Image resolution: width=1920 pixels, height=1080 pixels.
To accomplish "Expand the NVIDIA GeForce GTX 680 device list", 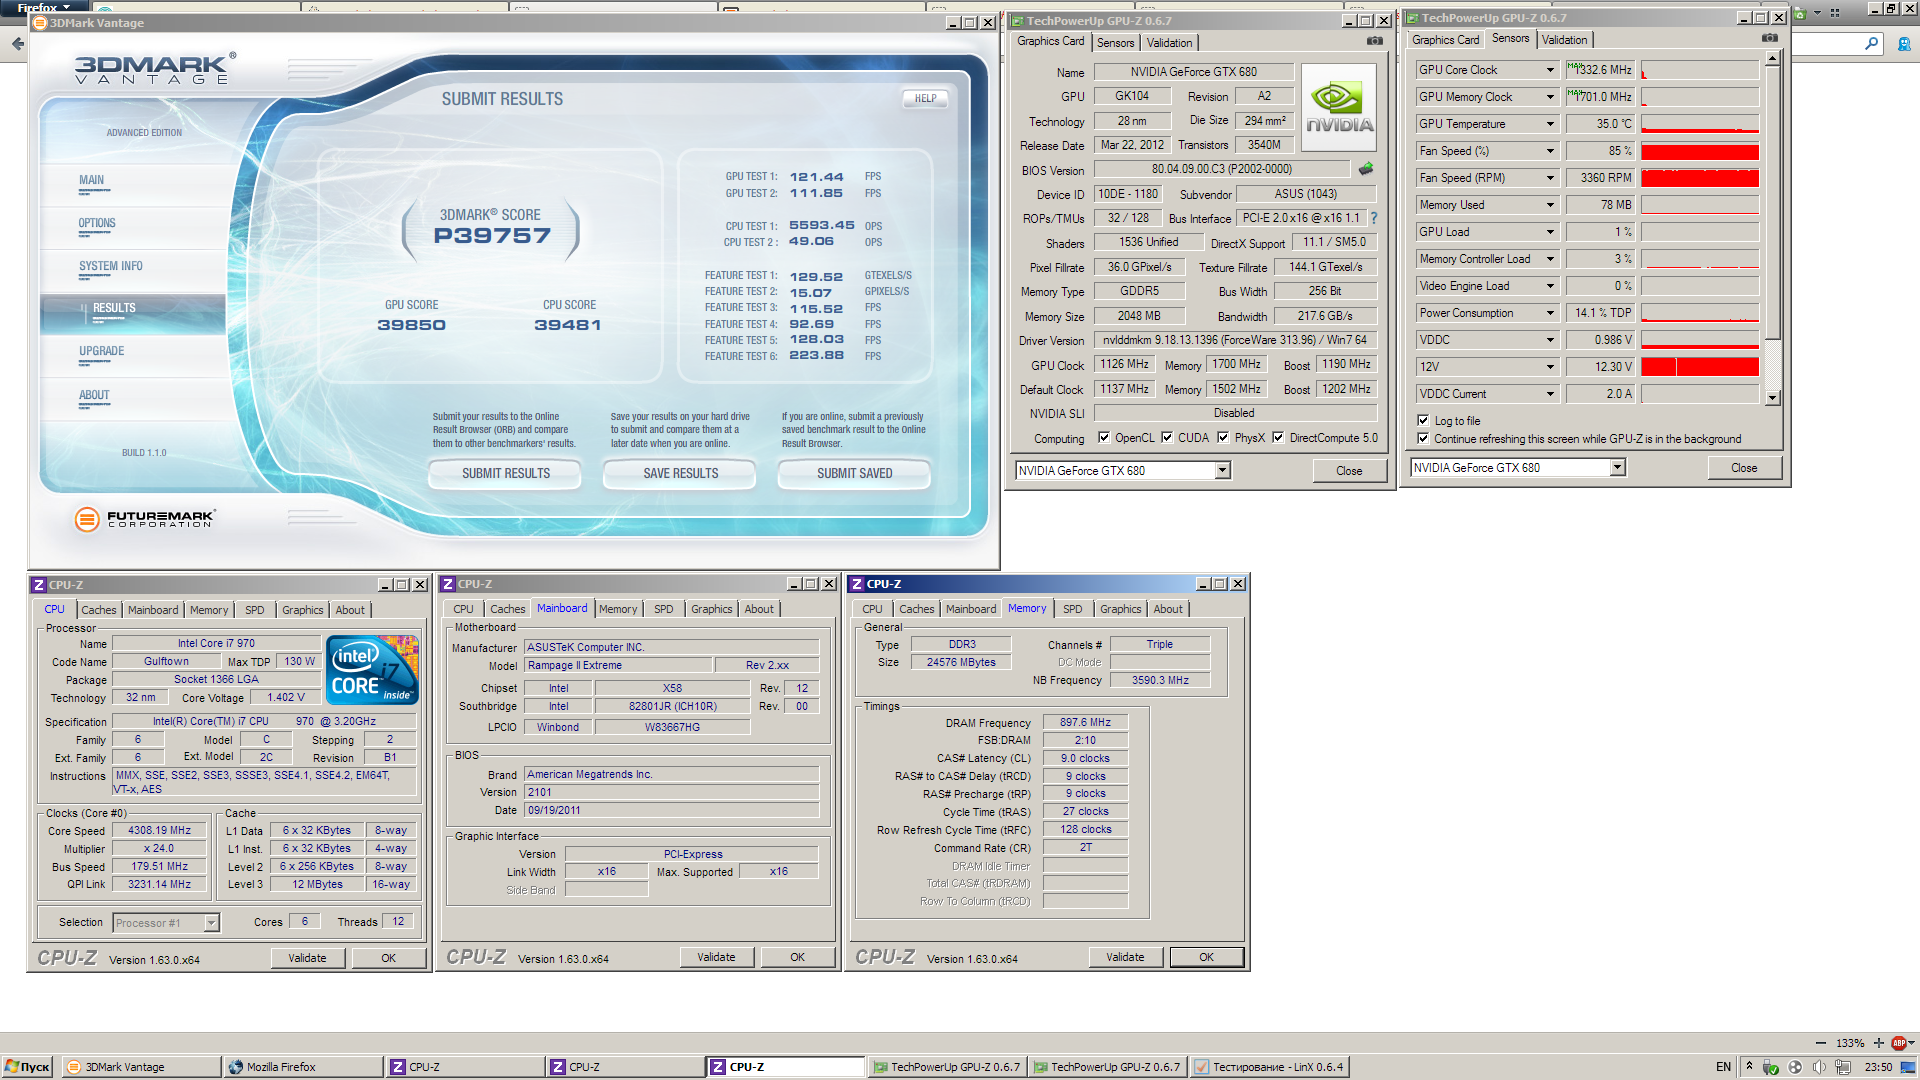I will 1222,471.
